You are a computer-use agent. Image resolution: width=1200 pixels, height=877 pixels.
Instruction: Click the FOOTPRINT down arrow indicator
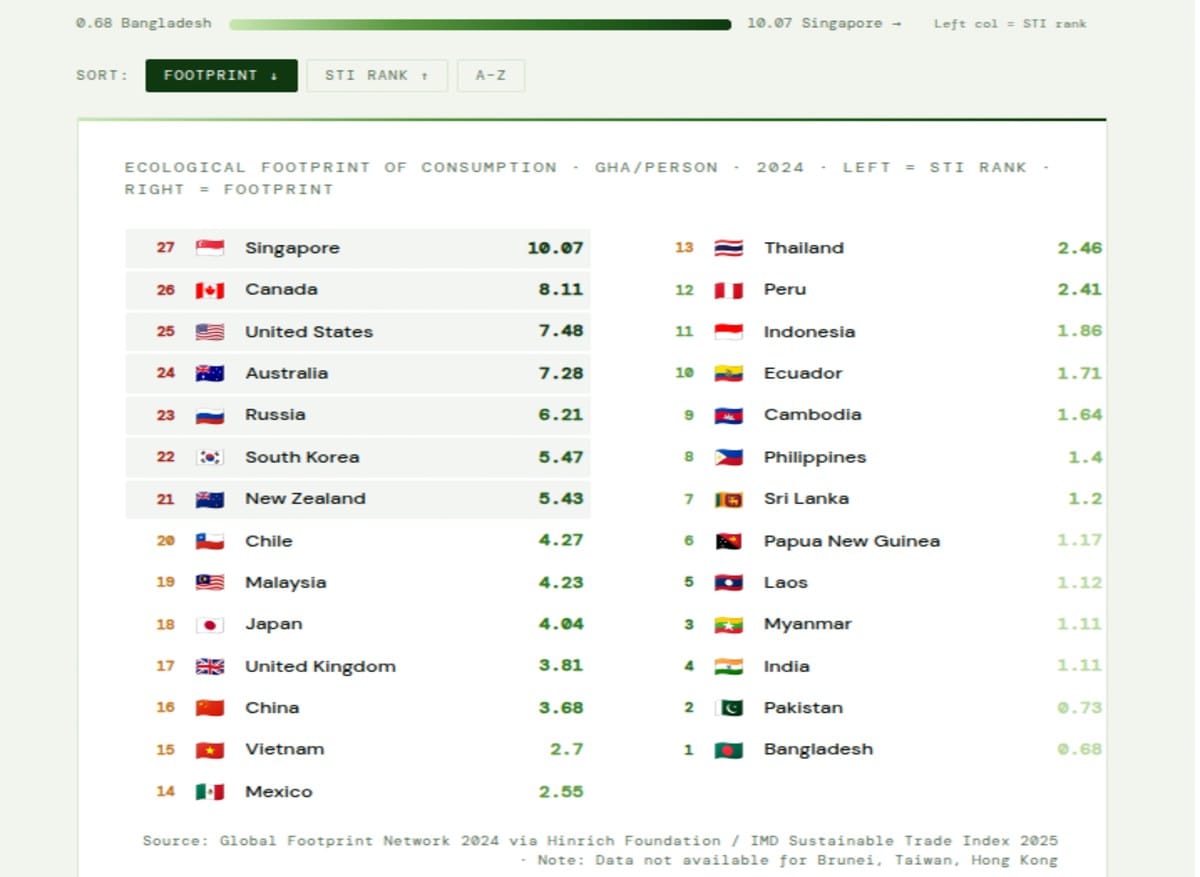[272, 75]
